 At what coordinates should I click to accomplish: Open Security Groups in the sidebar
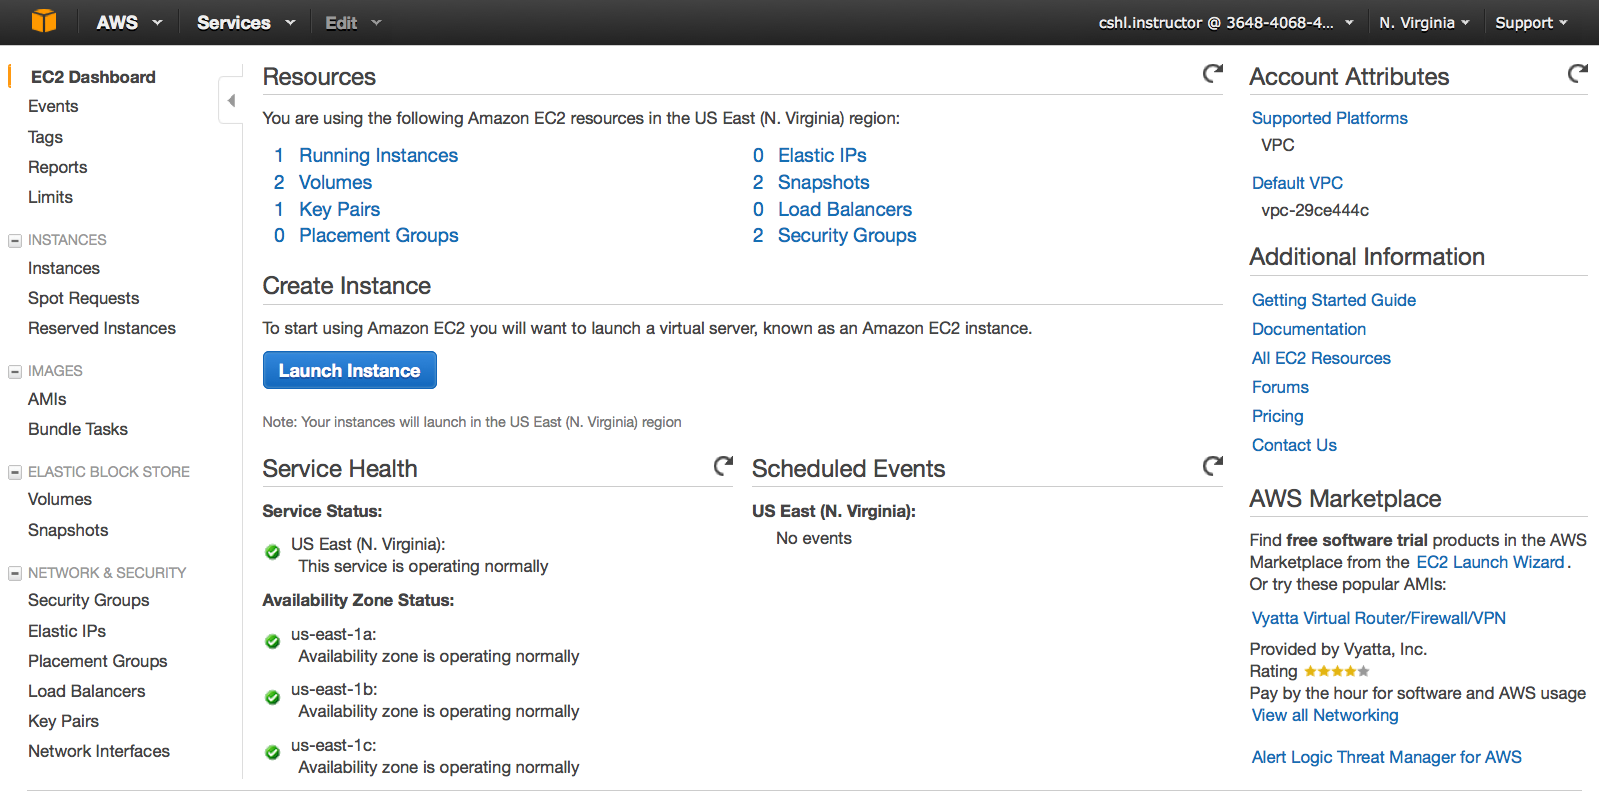pyautogui.click(x=89, y=600)
